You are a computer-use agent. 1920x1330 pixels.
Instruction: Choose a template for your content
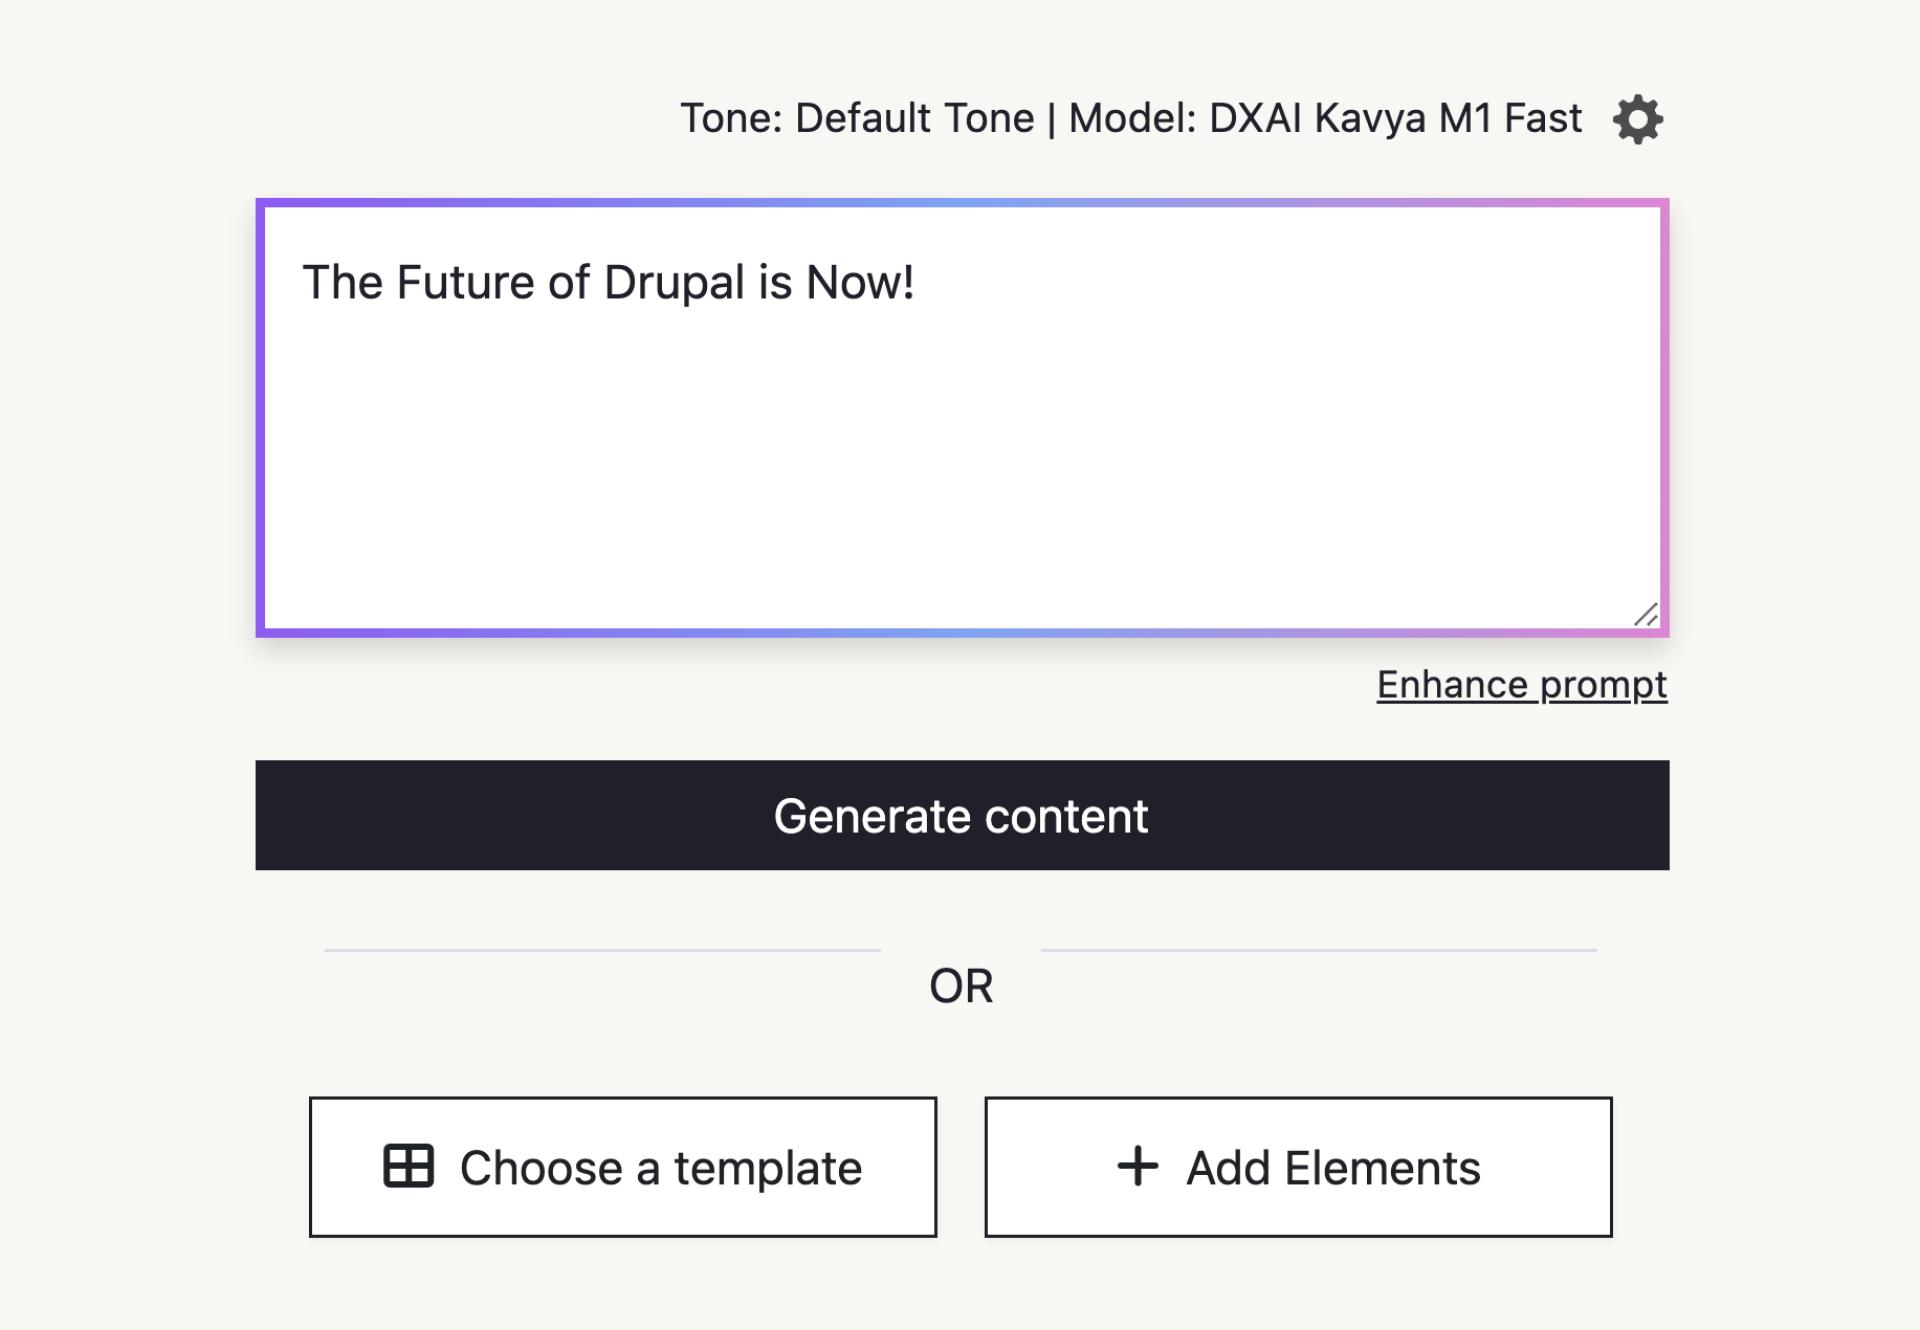(x=622, y=1166)
